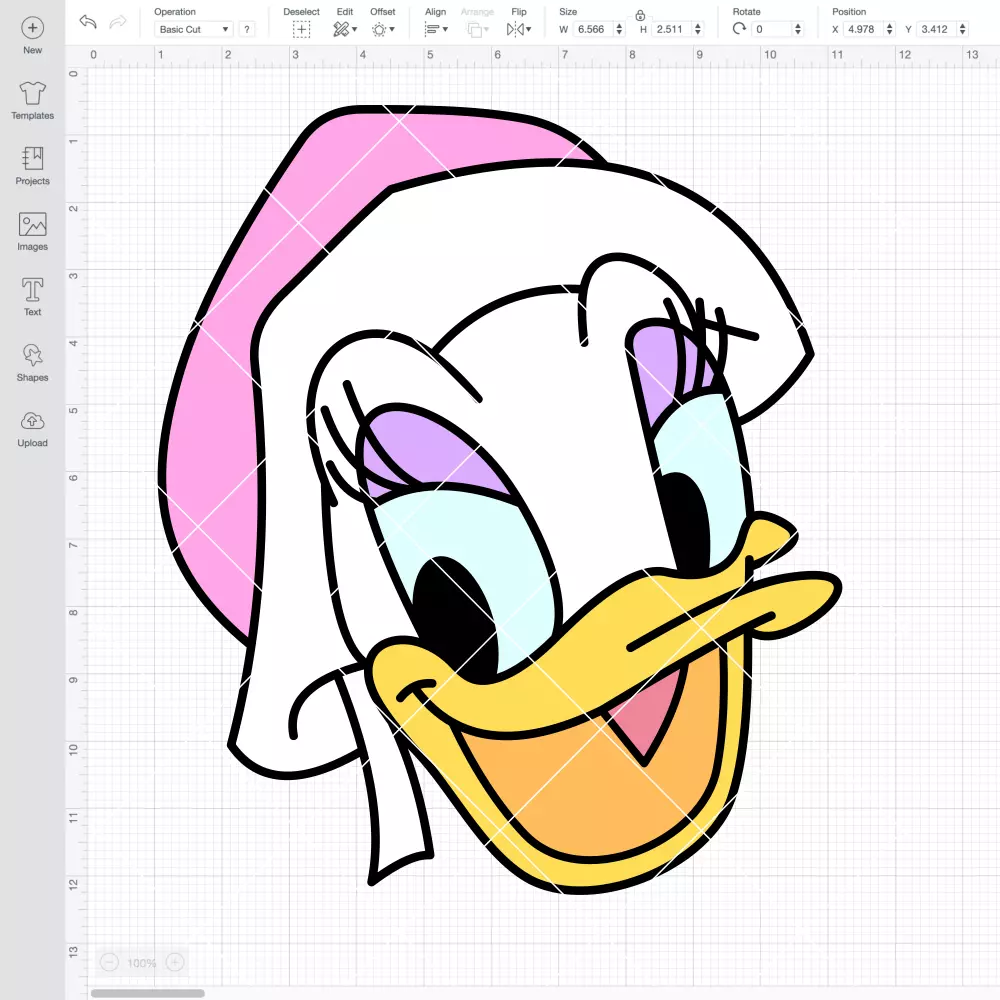Open the Align options icon
The image size is (1000, 1000).
(x=432, y=29)
